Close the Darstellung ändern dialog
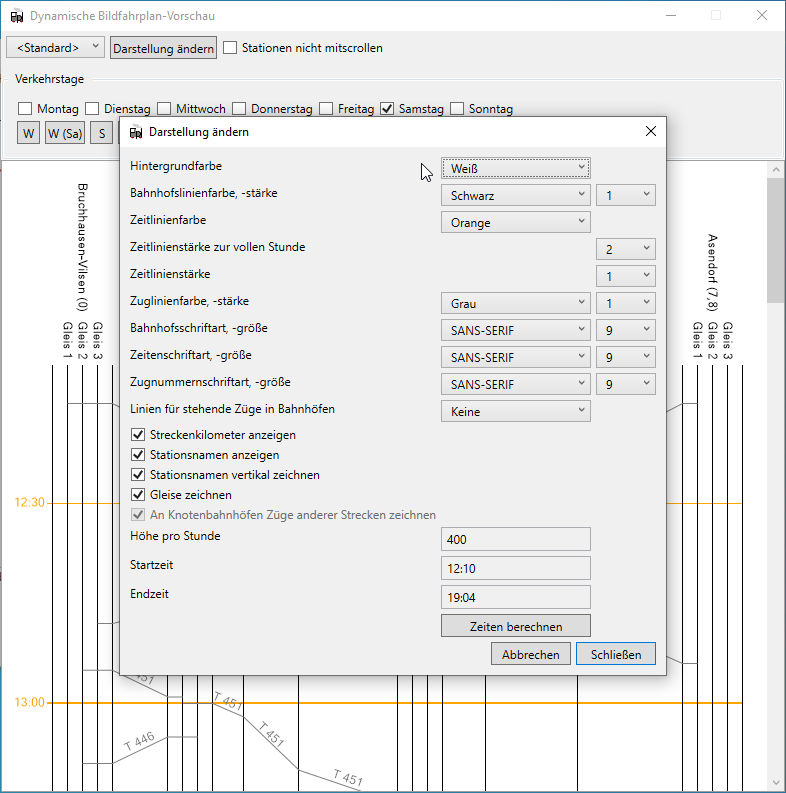Image resolution: width=786 pixels, height=793 pixels. point(650,131)
